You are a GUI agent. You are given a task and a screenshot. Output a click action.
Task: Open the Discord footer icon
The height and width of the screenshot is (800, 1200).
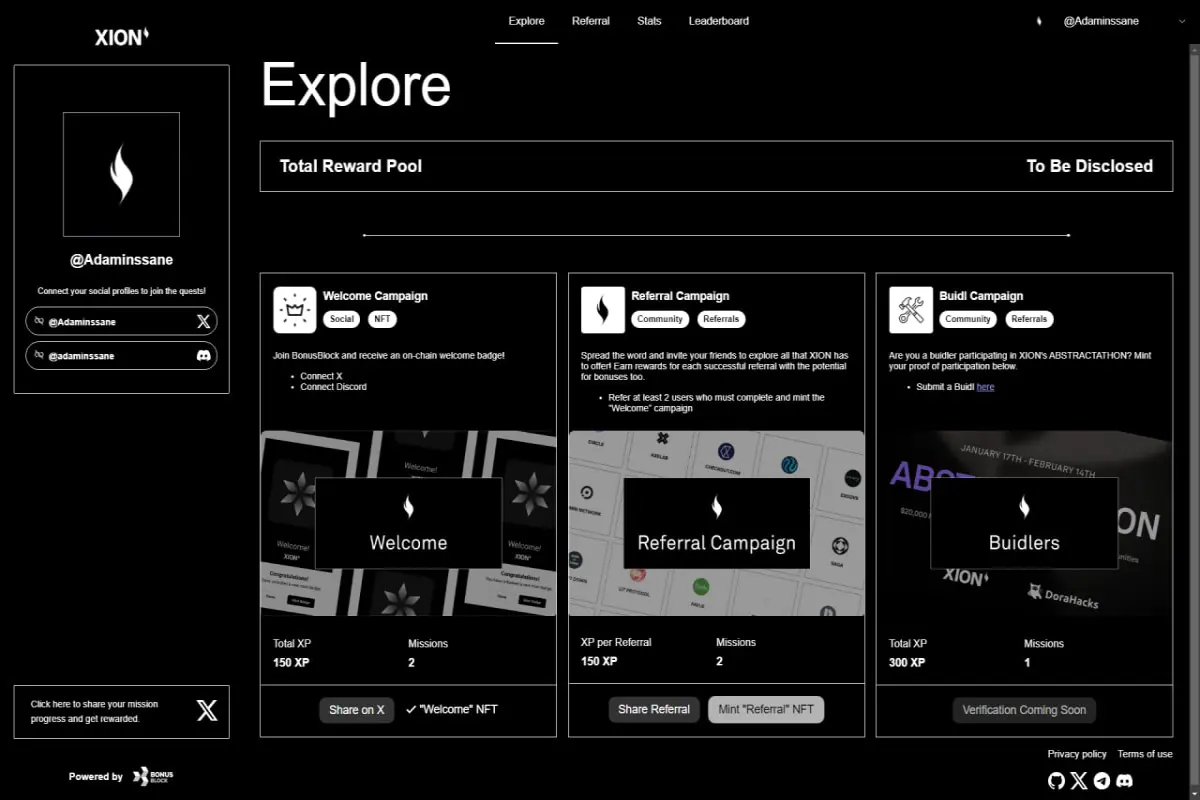(1124, 780)
